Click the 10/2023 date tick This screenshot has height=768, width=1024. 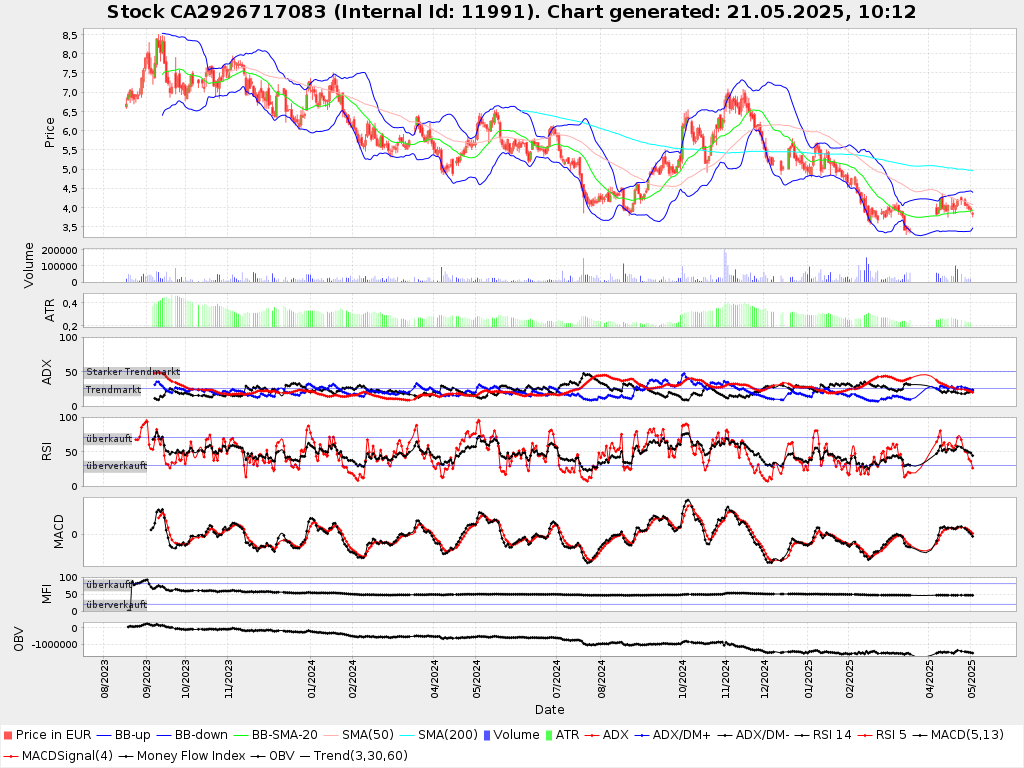186,679
